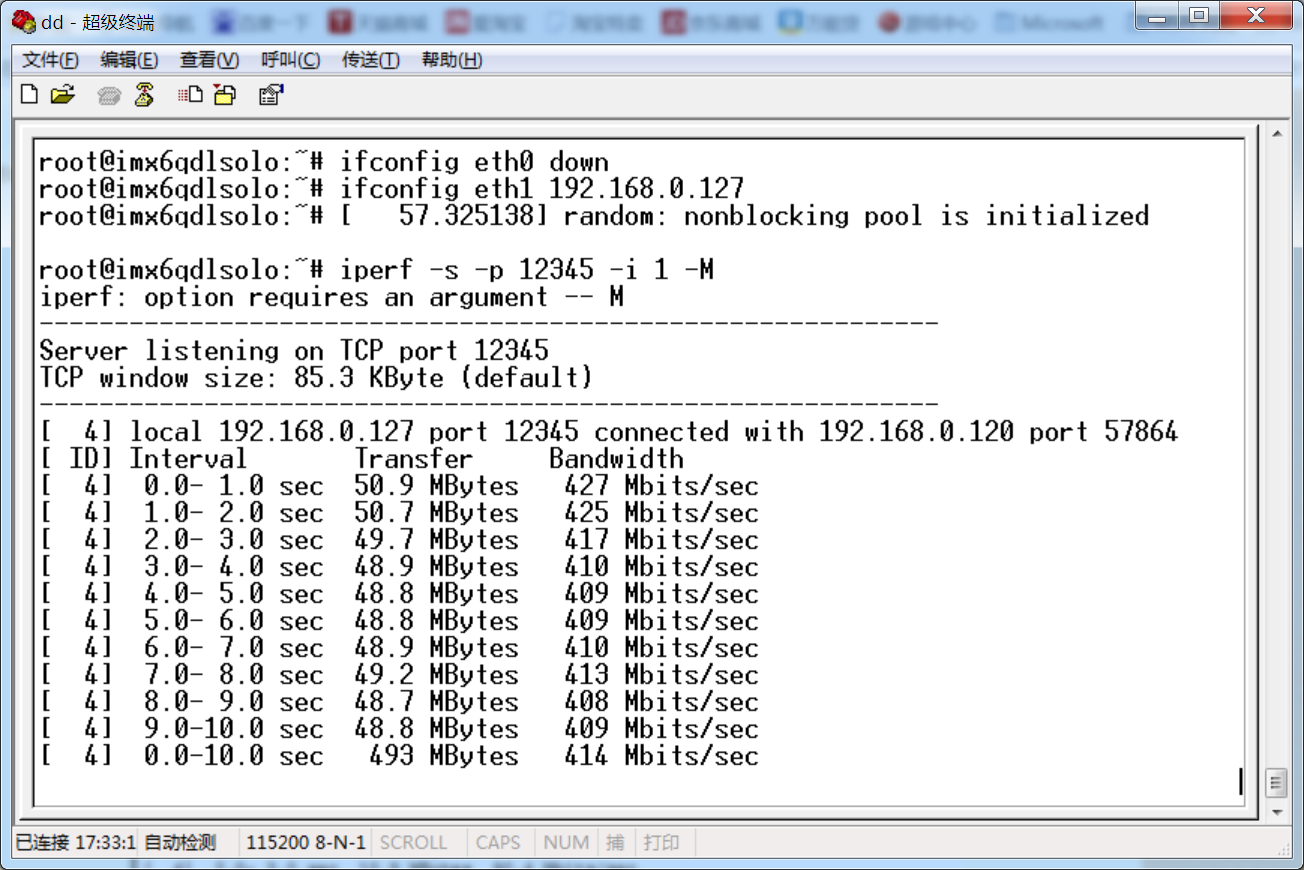Screen dimensions: 1304x870
Task: Click the New connection toolbar icon
Action: pos(30,95)
